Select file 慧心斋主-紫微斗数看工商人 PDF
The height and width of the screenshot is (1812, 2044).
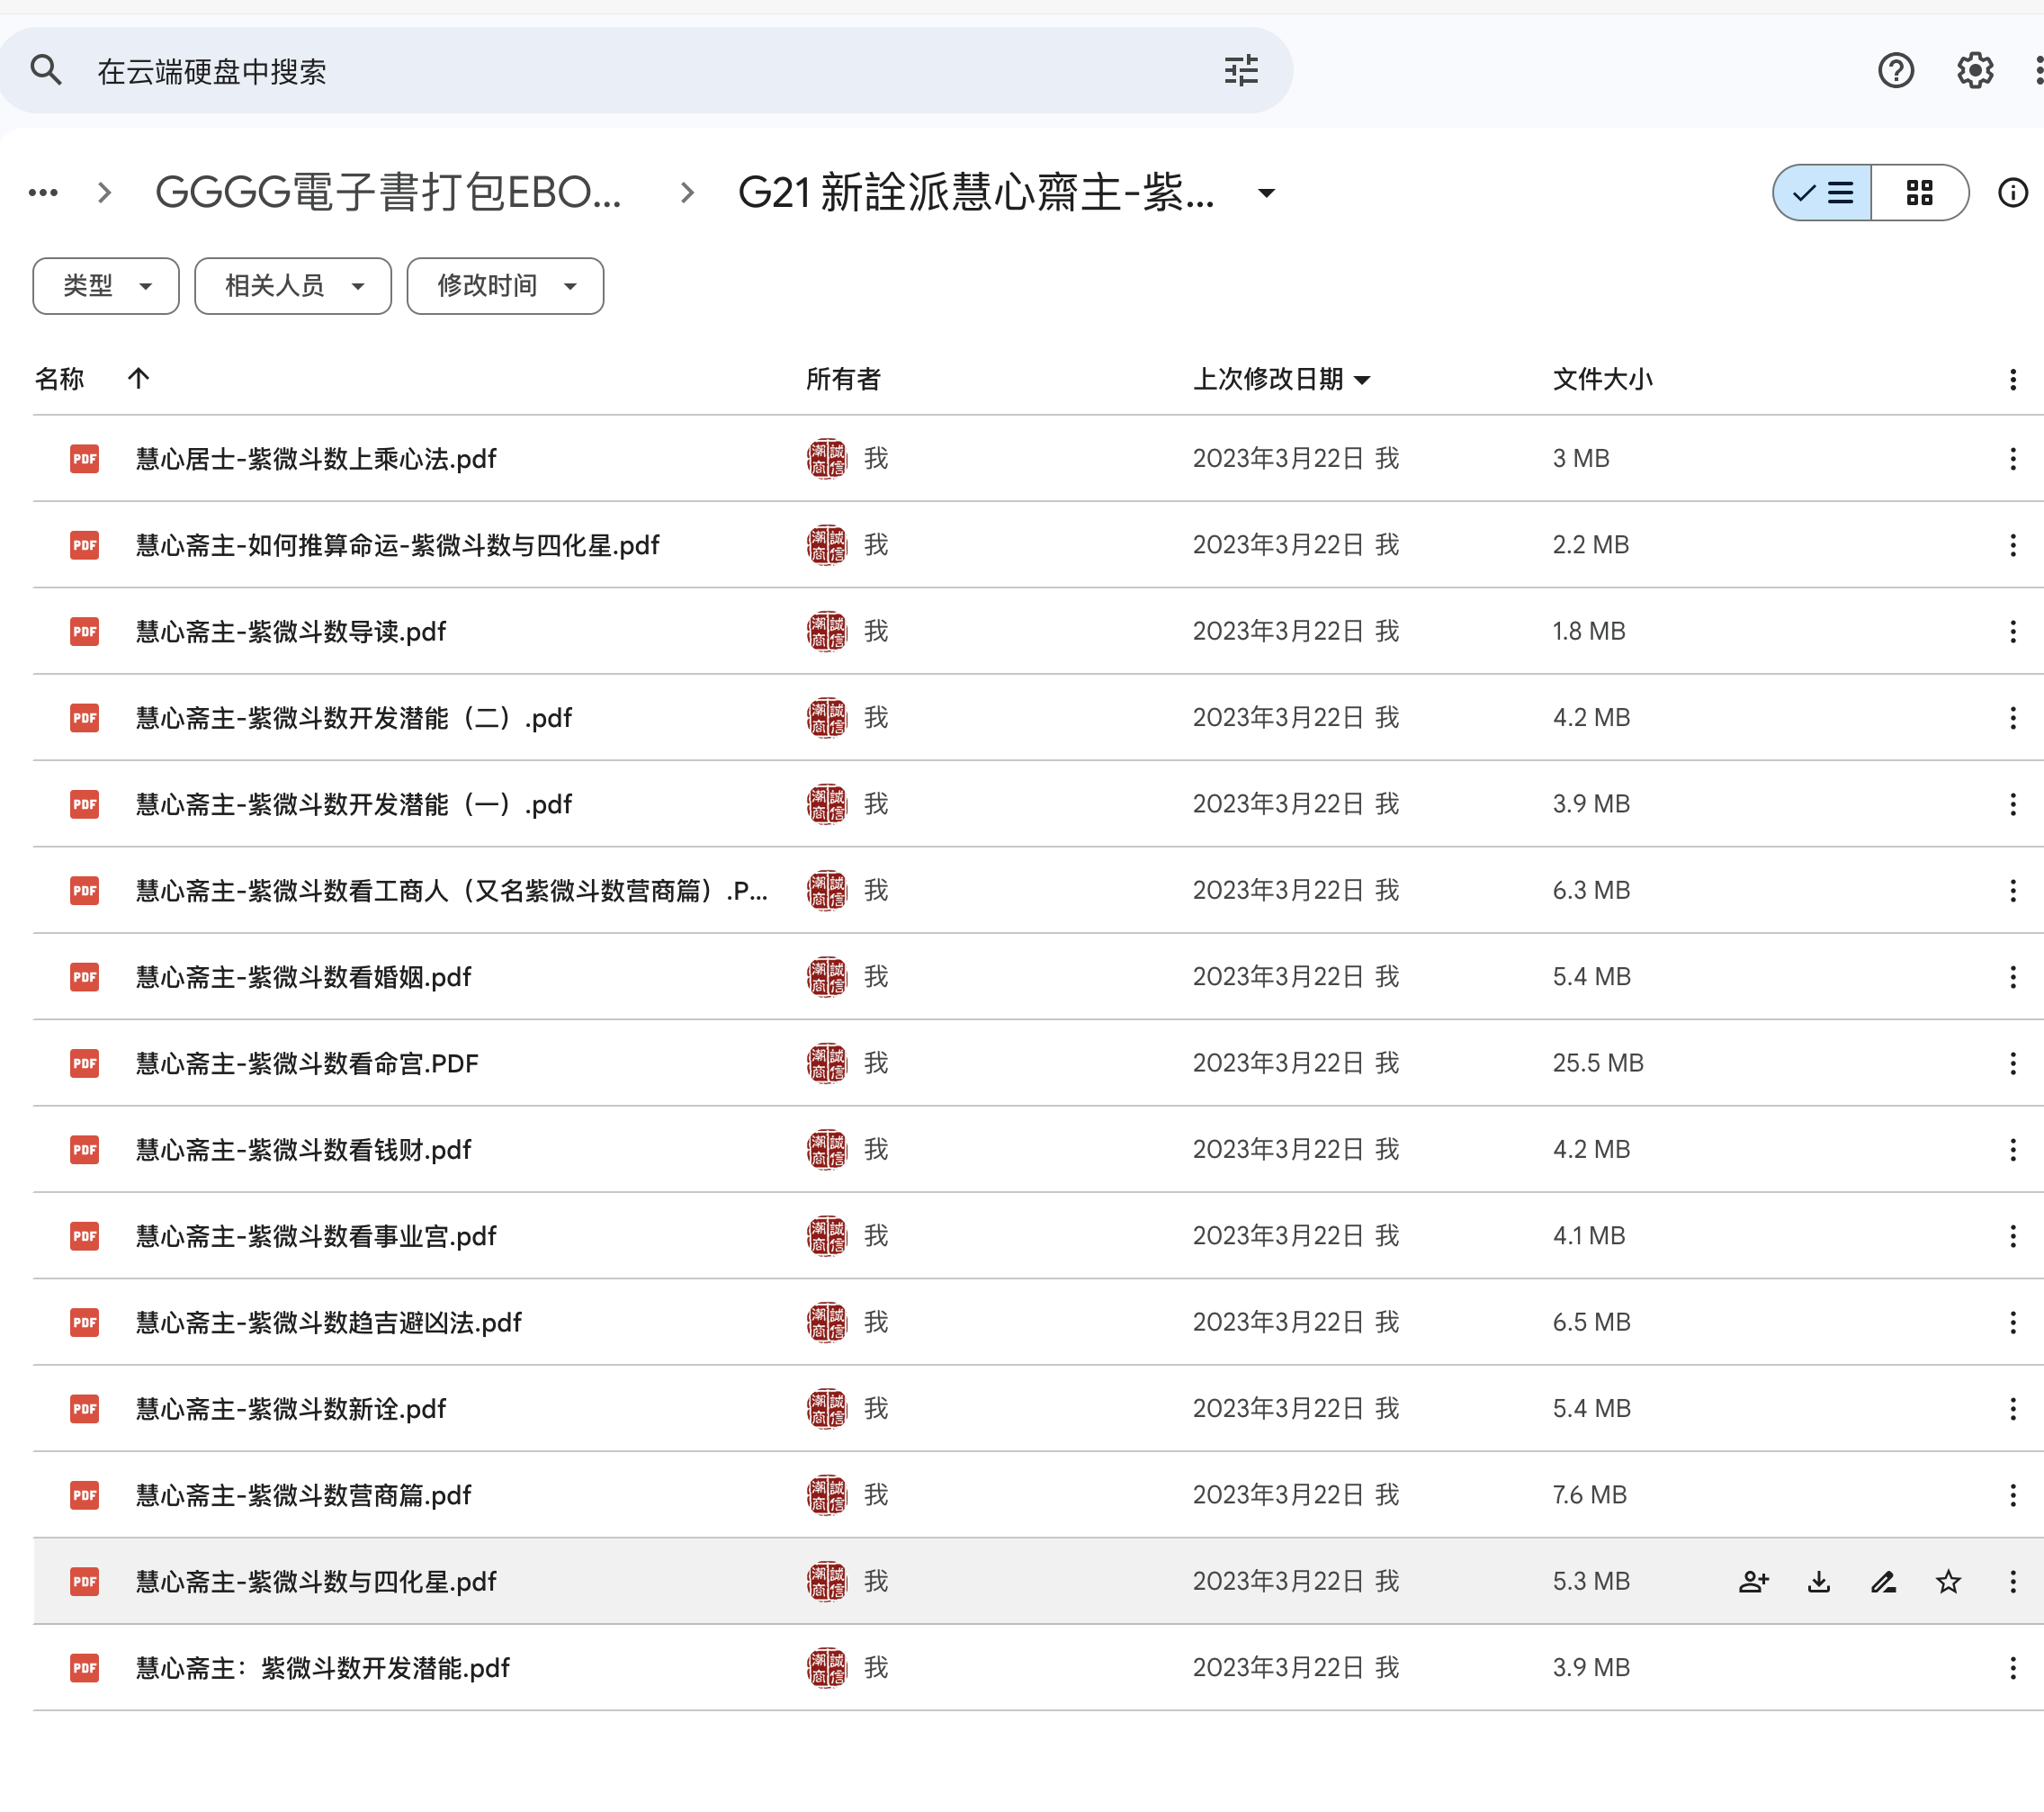click(x=1038, y=890)
